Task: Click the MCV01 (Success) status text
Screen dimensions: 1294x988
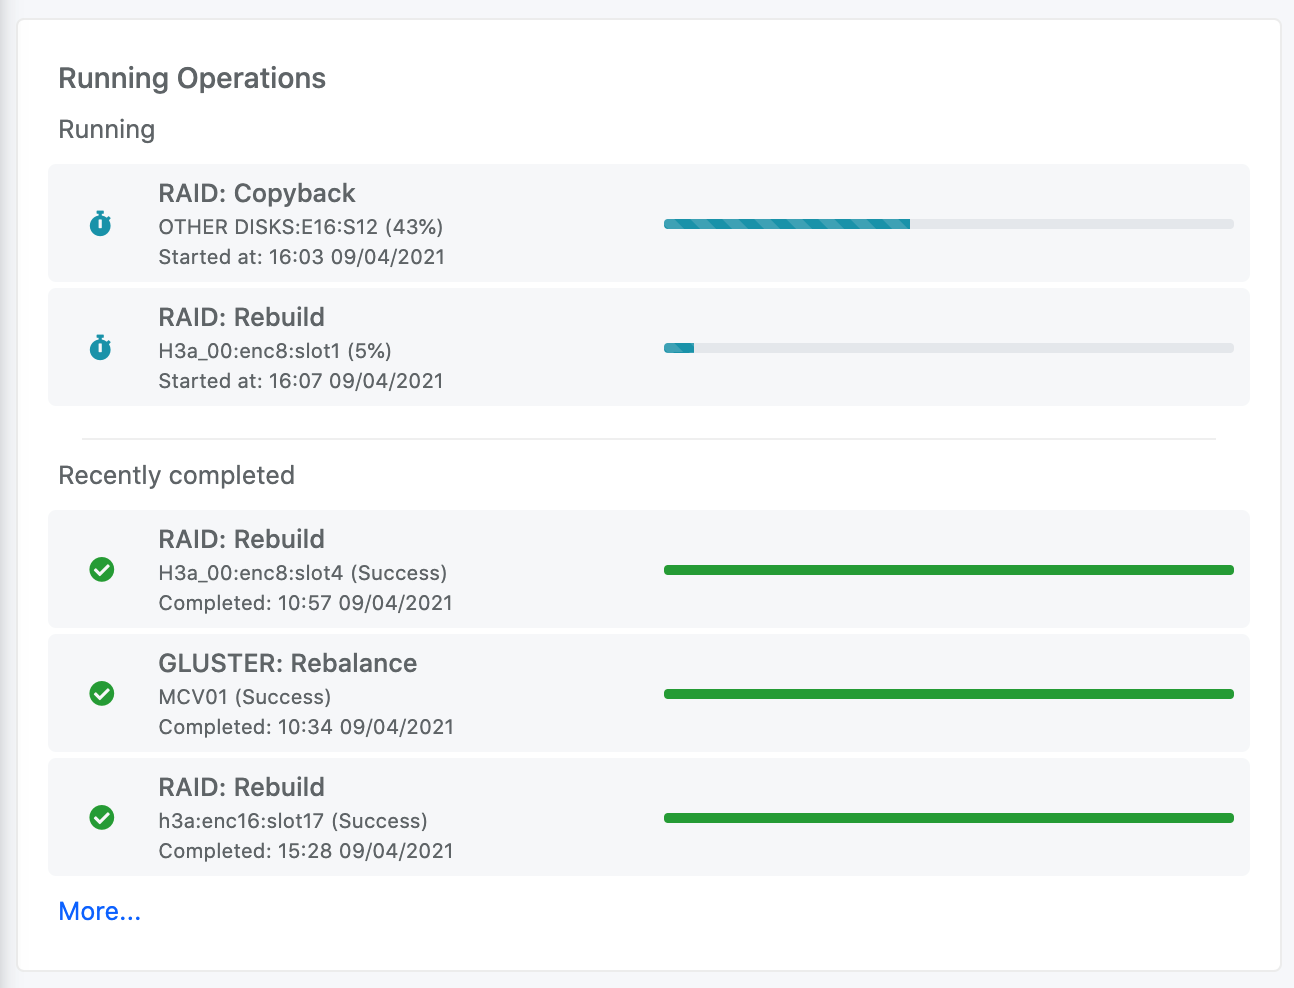Action: [244, 697]
